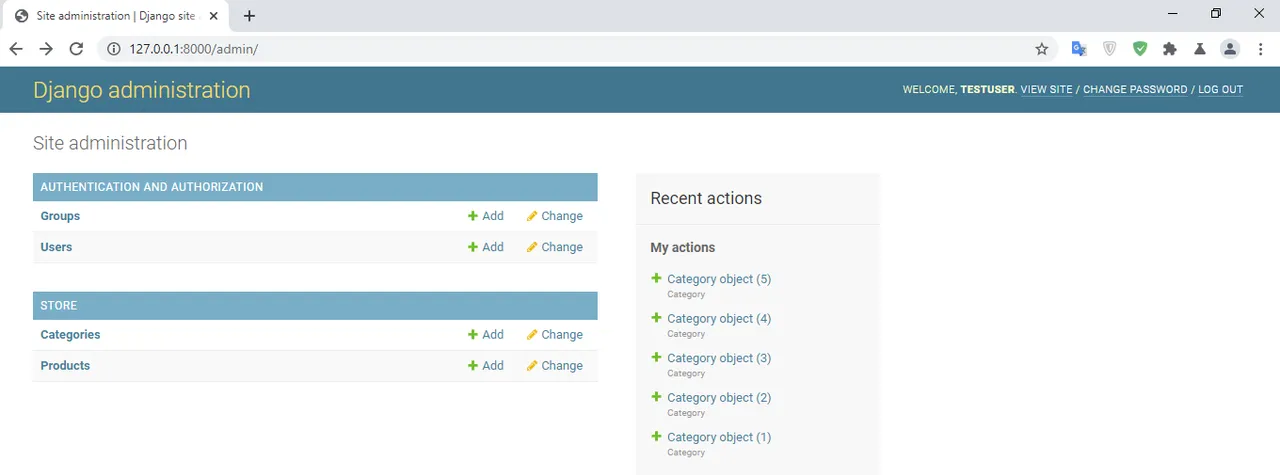Click the Site administration page heading
Image resolution: width=1280 pixels, height=475 pixels.
pos(110,143)
